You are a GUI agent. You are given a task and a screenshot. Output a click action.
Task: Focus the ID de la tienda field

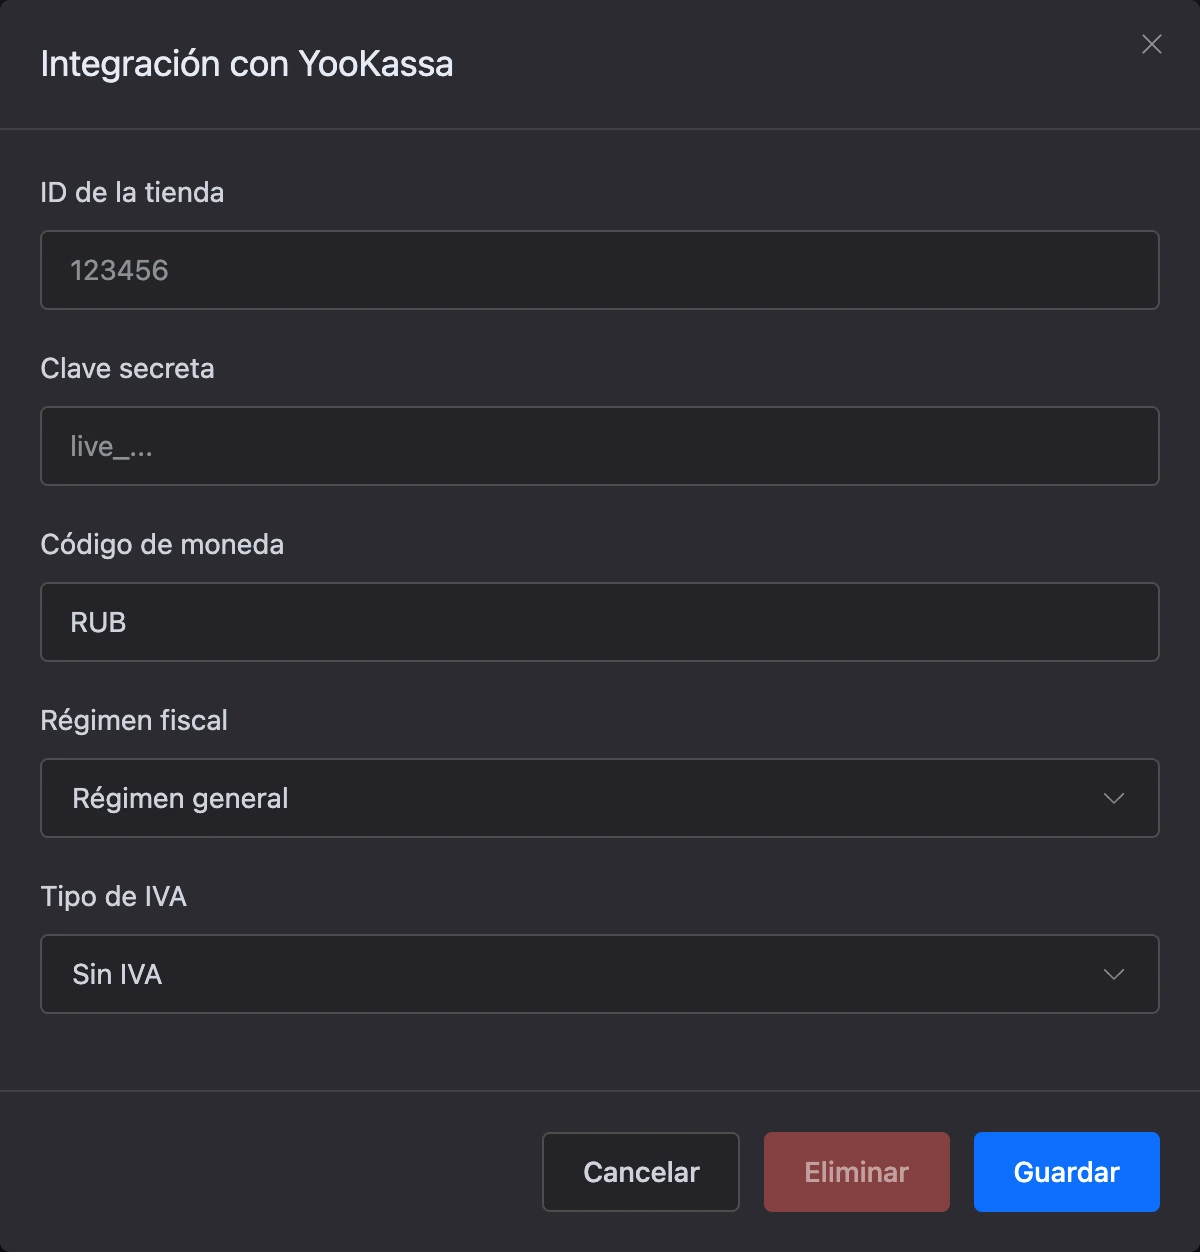(600, 270)
